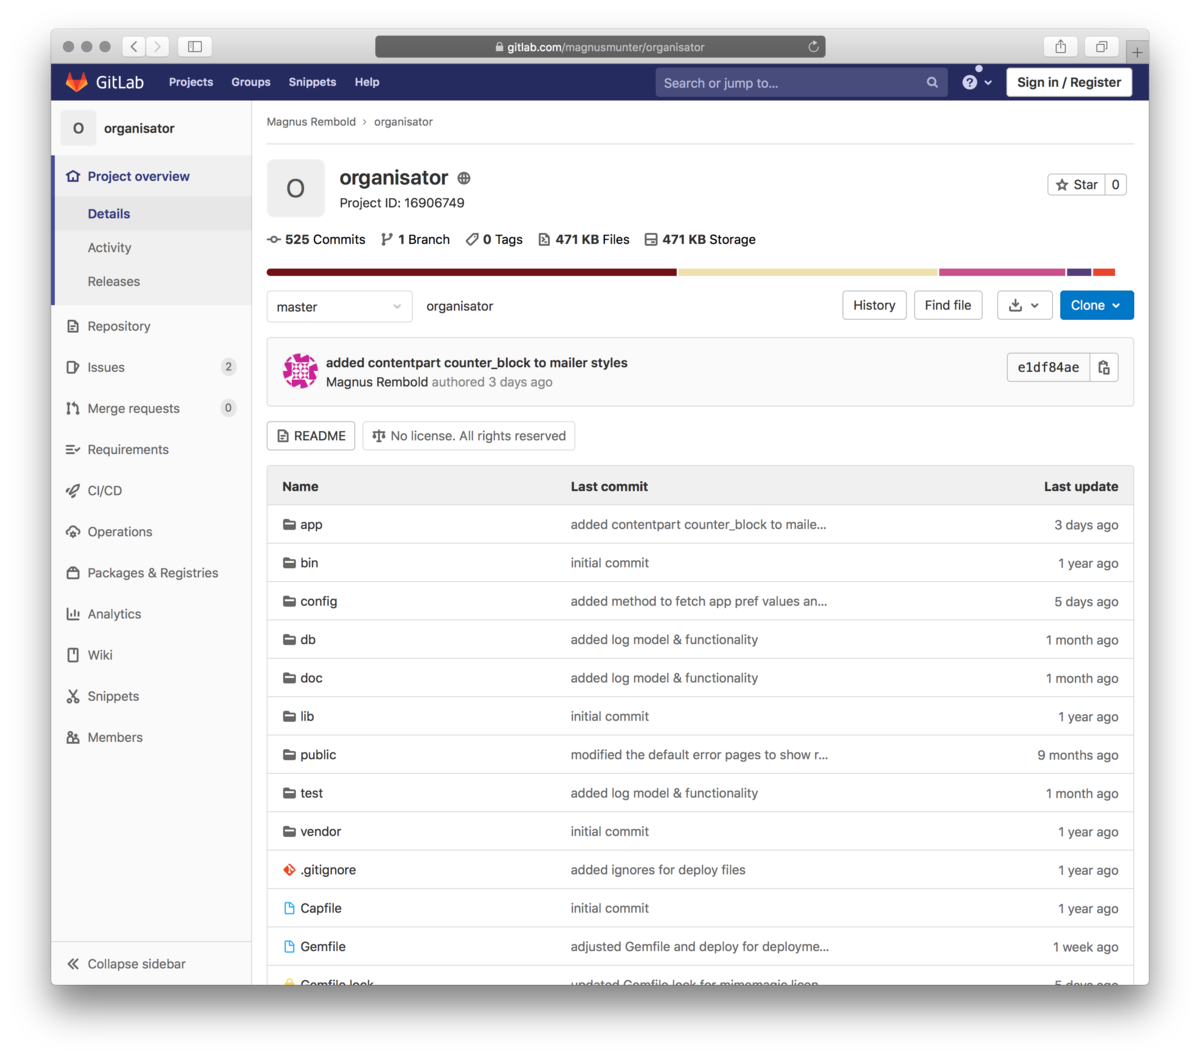This screenshot has width=1200, height=1058.
Task: Click the History button
Action: coord(874,306)
